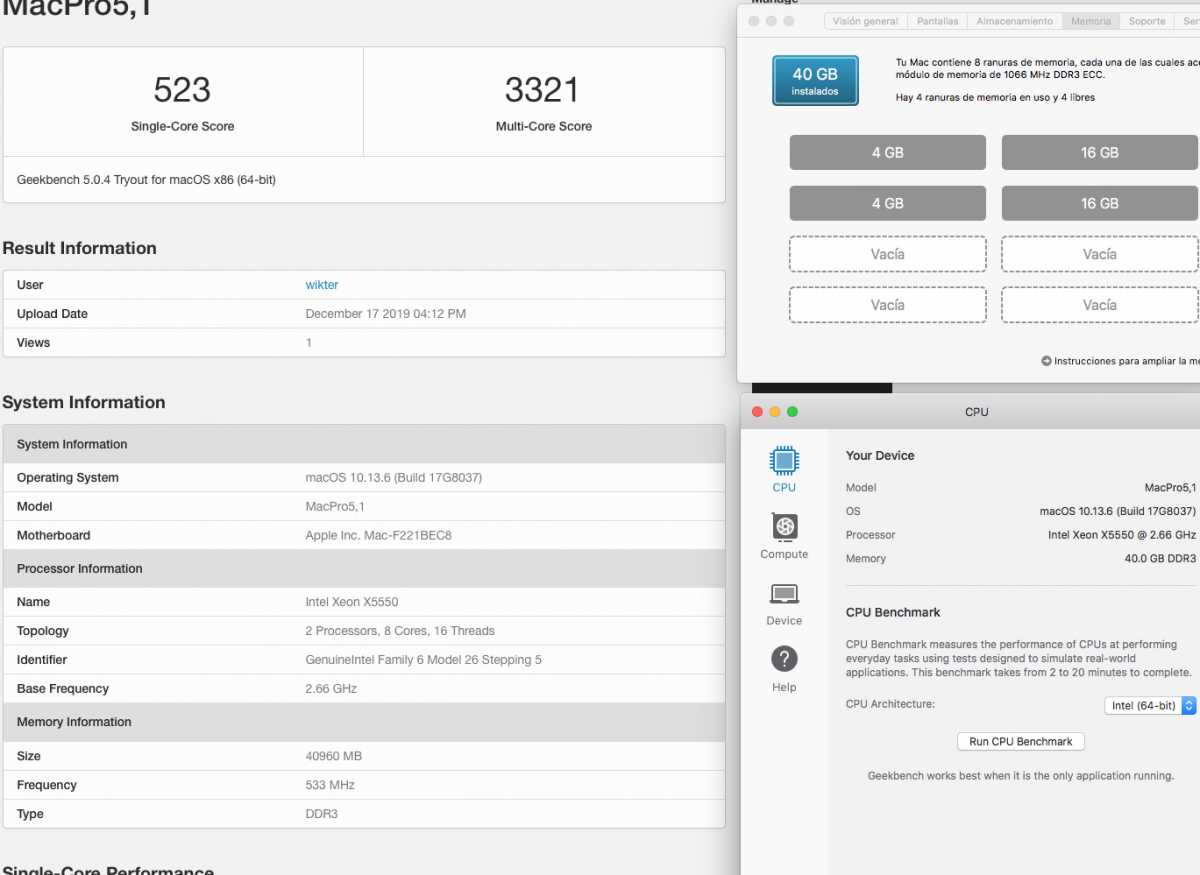Start the test with Run CPU Benchmark

(x=1021, y=742)
